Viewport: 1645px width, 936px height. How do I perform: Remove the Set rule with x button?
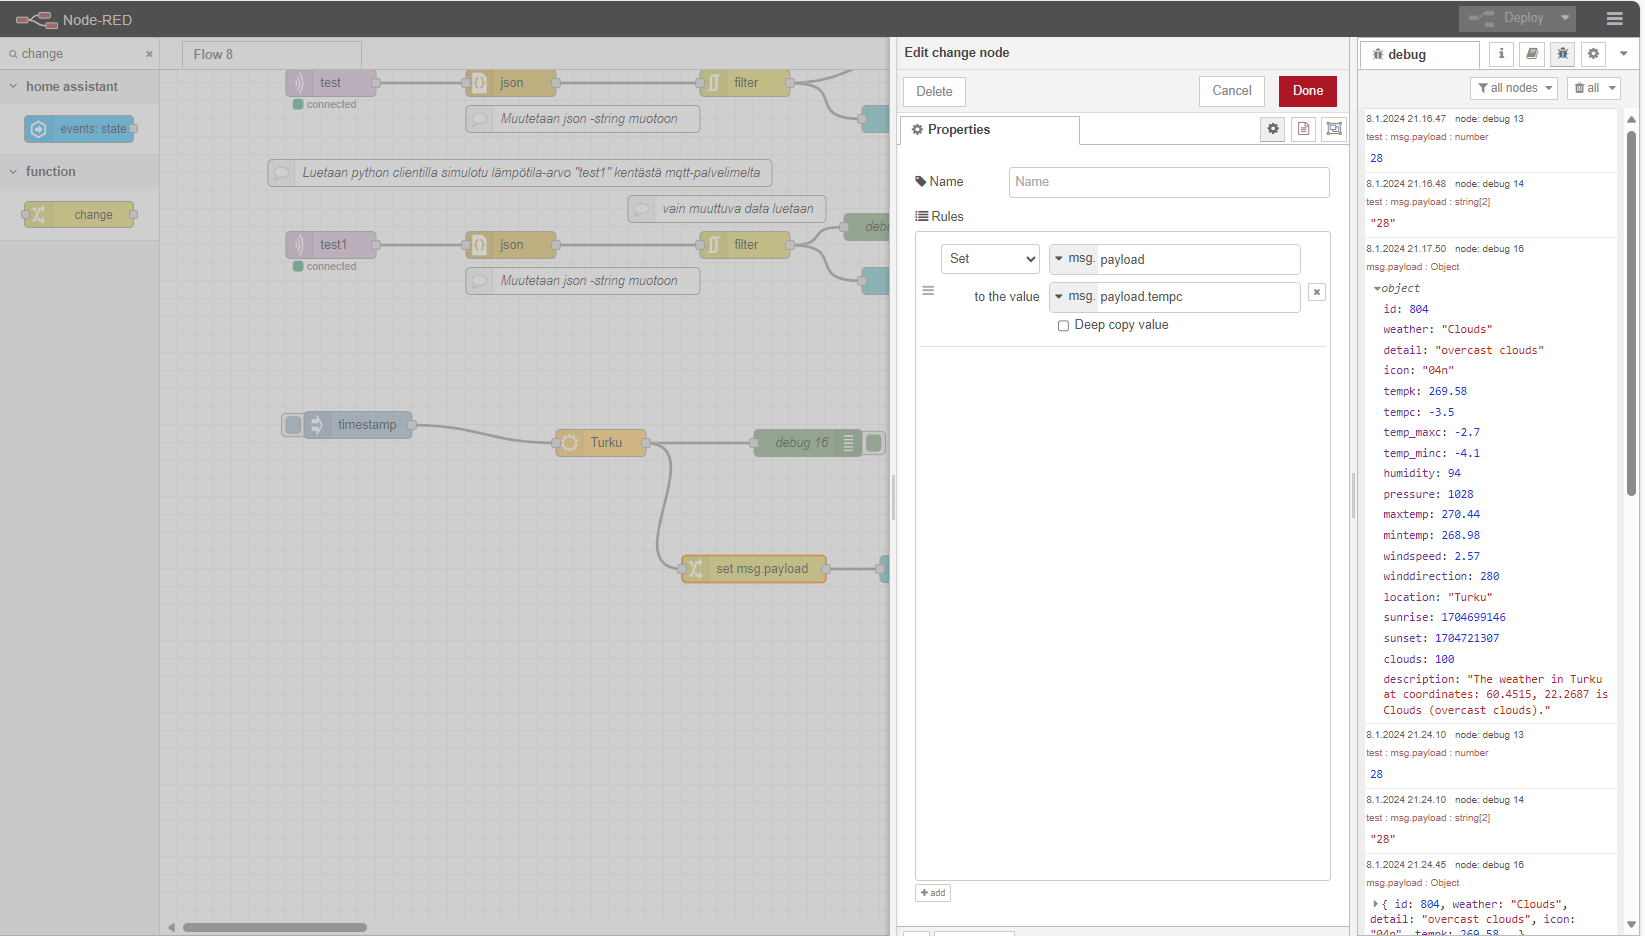(1317, 292)
